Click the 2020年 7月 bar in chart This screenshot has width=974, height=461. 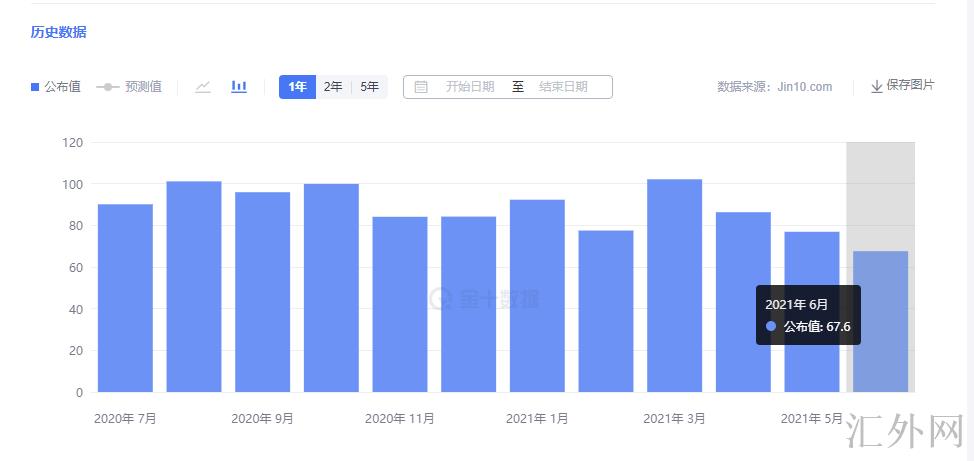pyautogui.click(x=125, y=298)
